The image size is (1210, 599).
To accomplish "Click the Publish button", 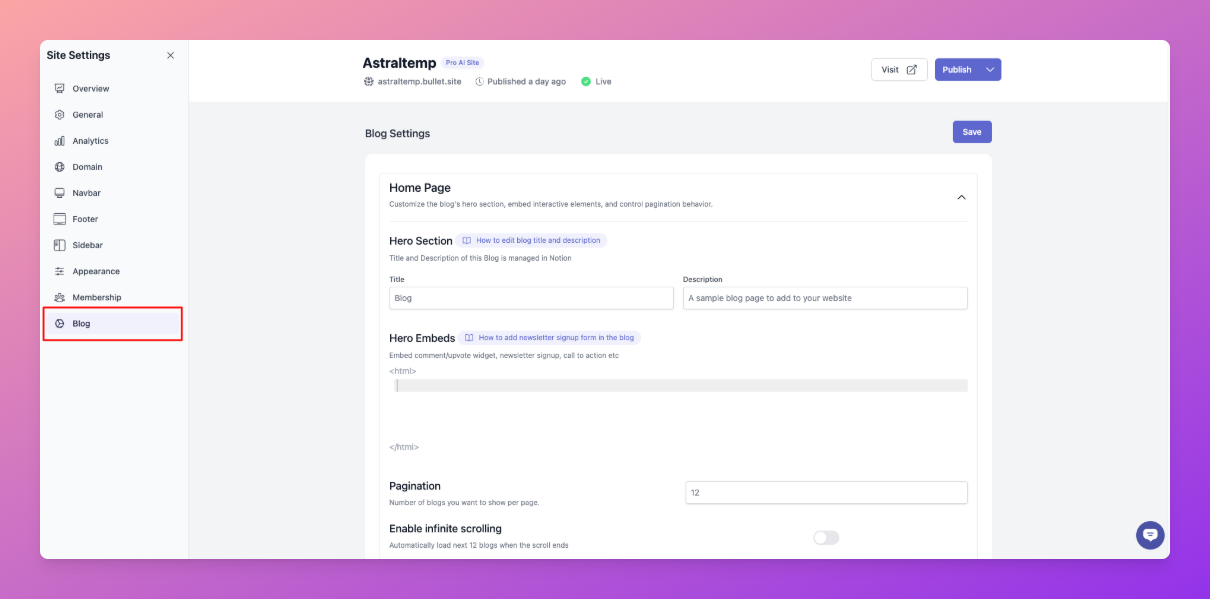I will coord(957,69).
